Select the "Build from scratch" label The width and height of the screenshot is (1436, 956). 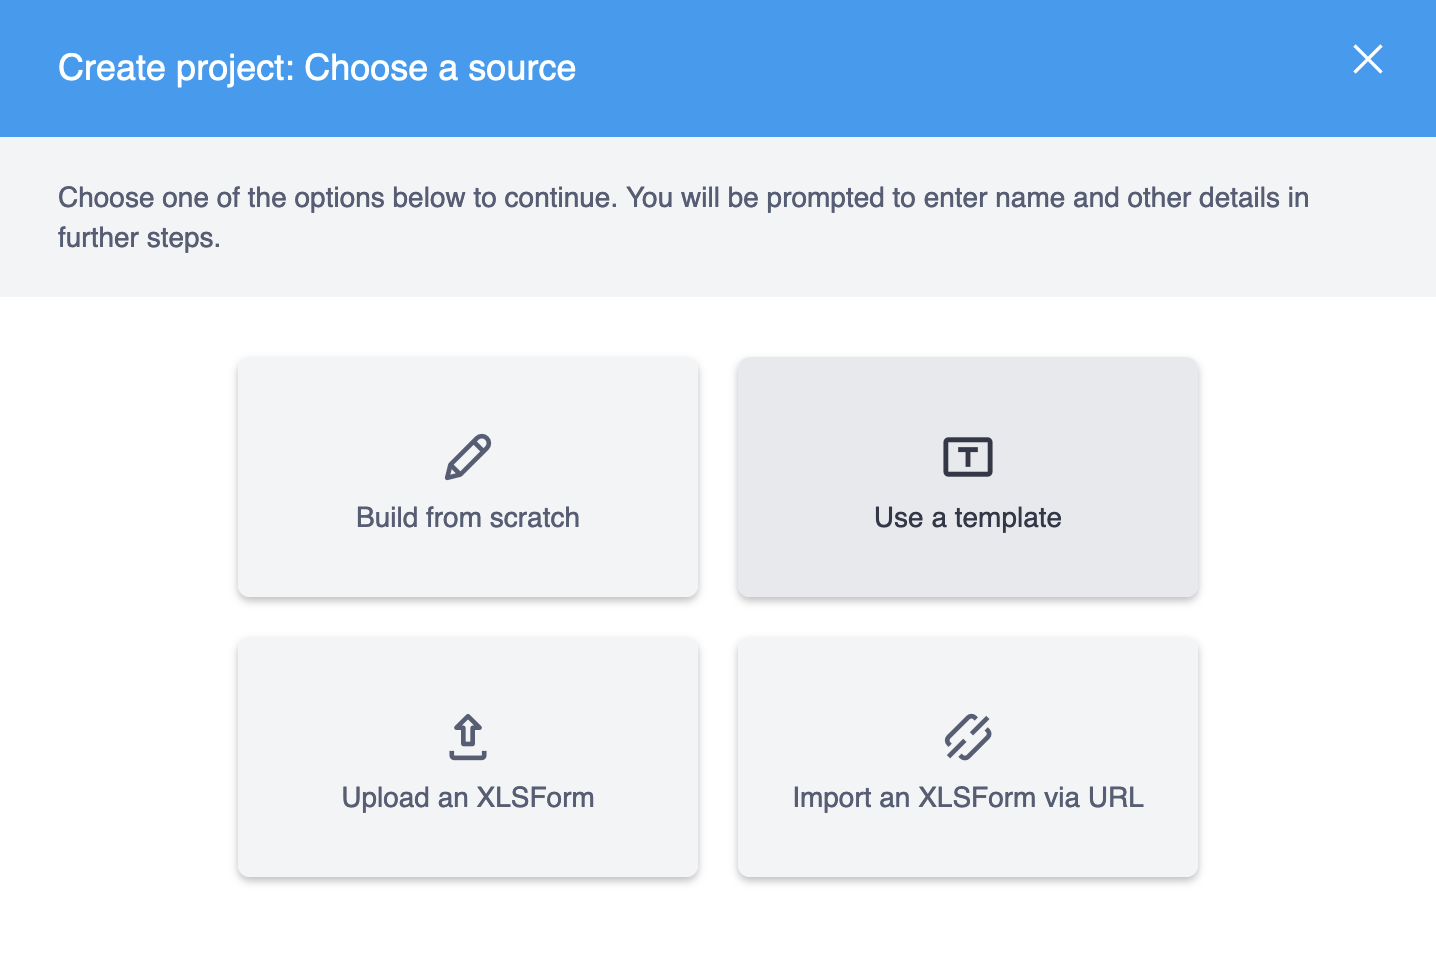pos(467,517)
